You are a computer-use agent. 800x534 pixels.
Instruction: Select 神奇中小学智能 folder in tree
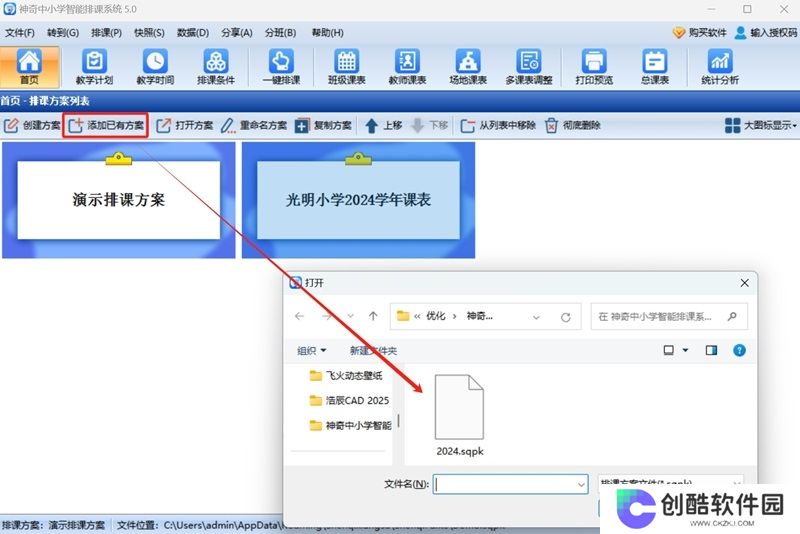click(x=351, y=425)
